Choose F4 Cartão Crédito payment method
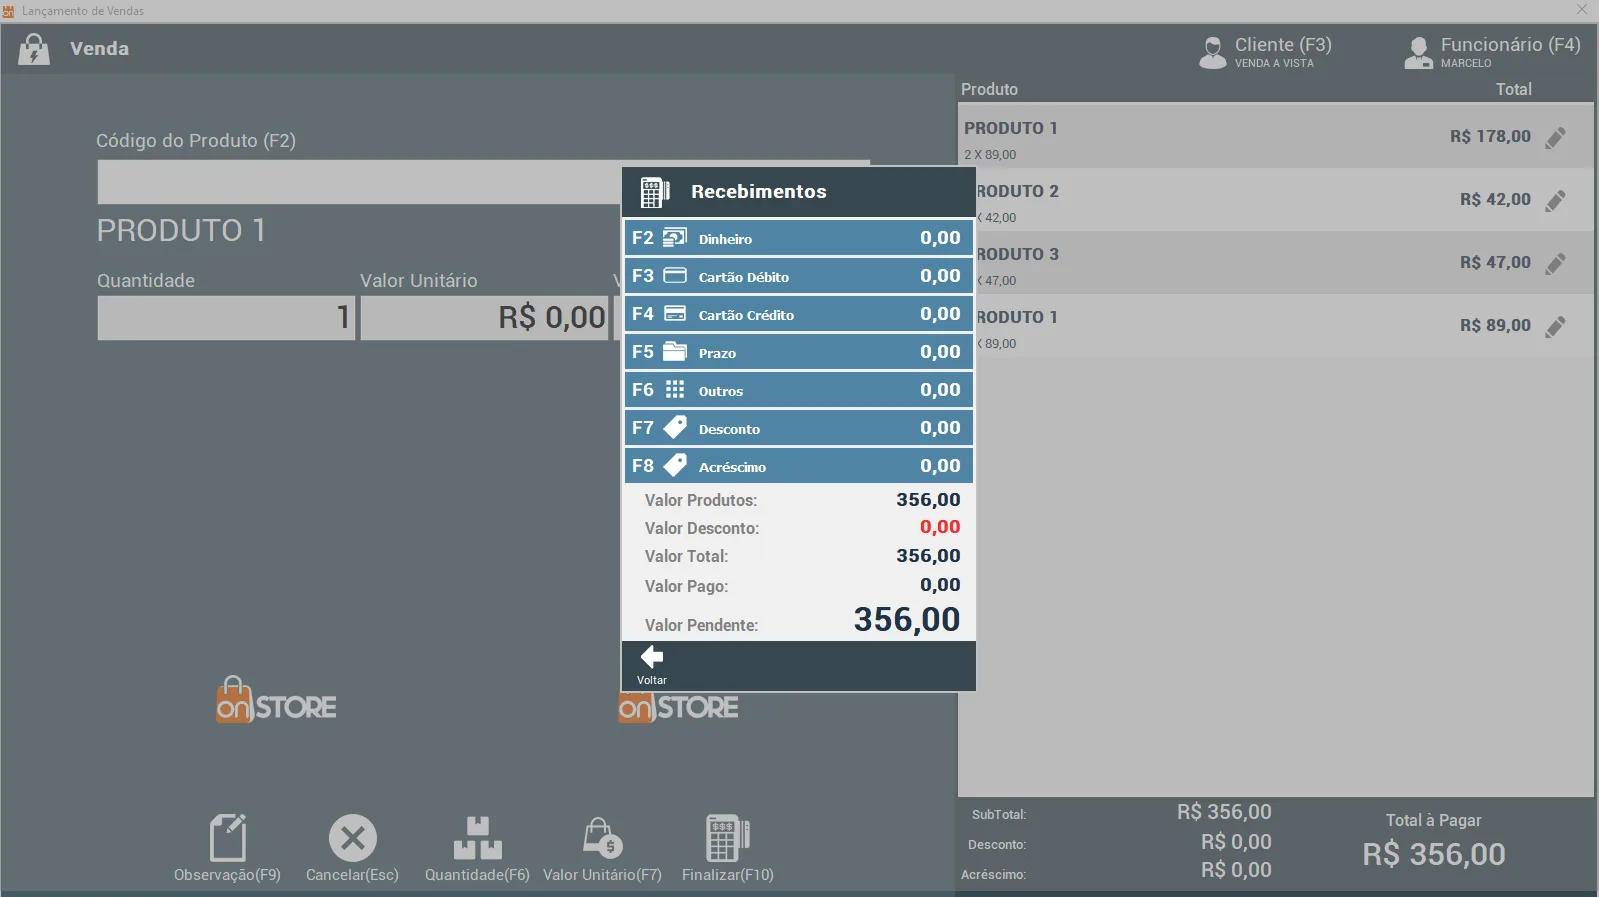 799,314
